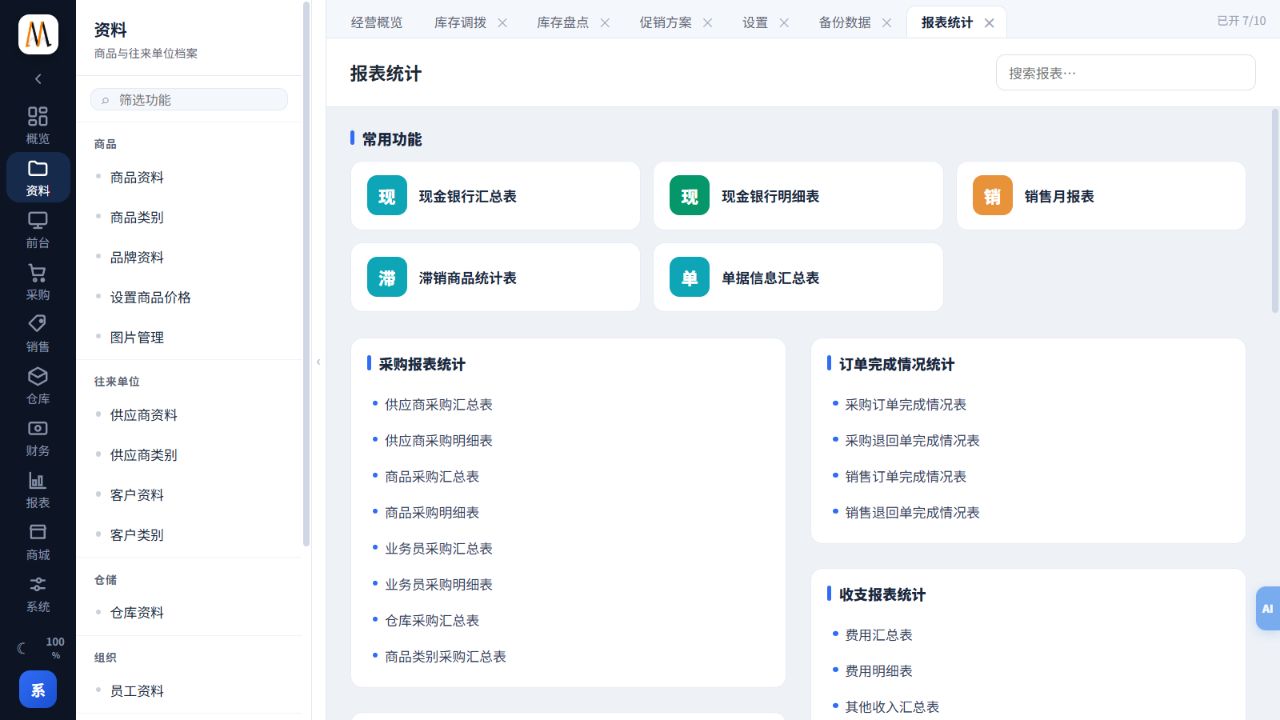Image resolution: width=1280 pixels, height=720 pixels.
Task: Select 供应商资料 in the sidebar list
Action: click(144, 415)
